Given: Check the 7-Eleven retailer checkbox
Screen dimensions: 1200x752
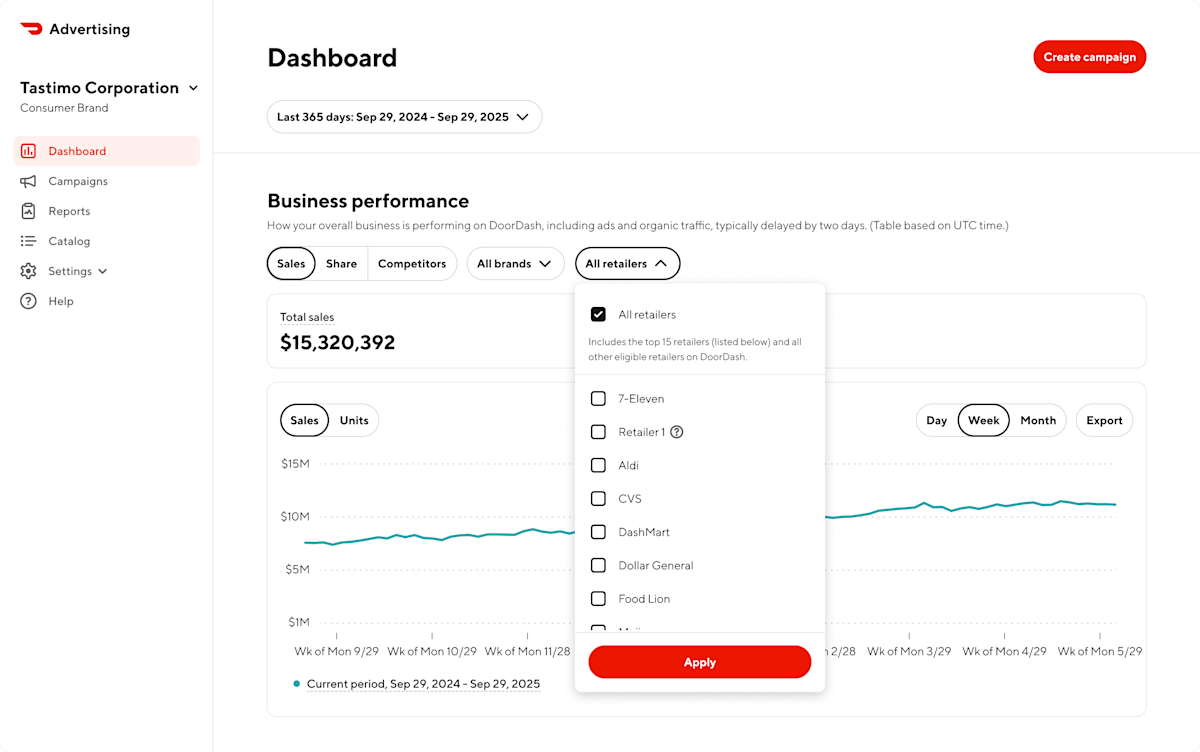Looking at the screenshot, I should click(x=598, y=398).
